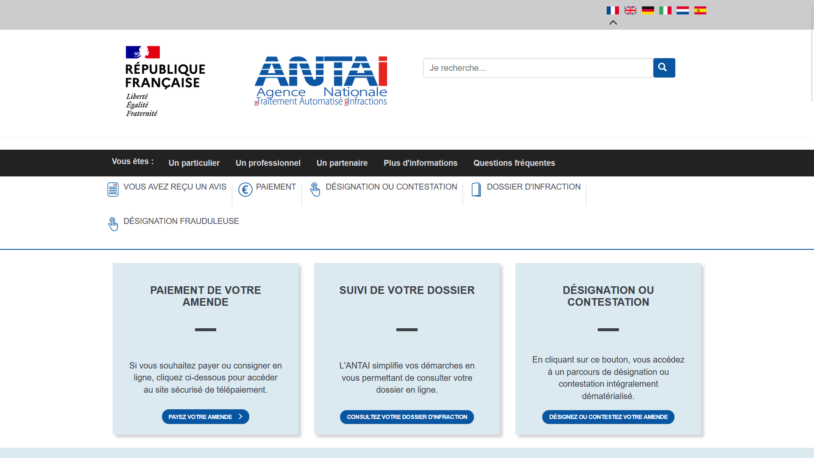This screenshot has height=458, width=814.
Task: Open the ANTAI logo homepage
Action: (321, 81)
